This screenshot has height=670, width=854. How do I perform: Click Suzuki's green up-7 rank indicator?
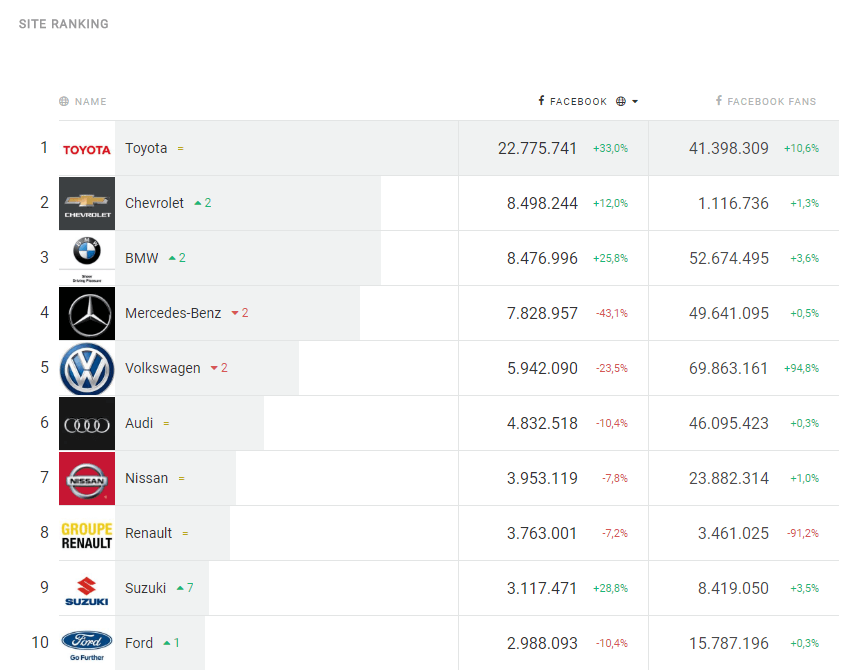[x=185, y=588]
